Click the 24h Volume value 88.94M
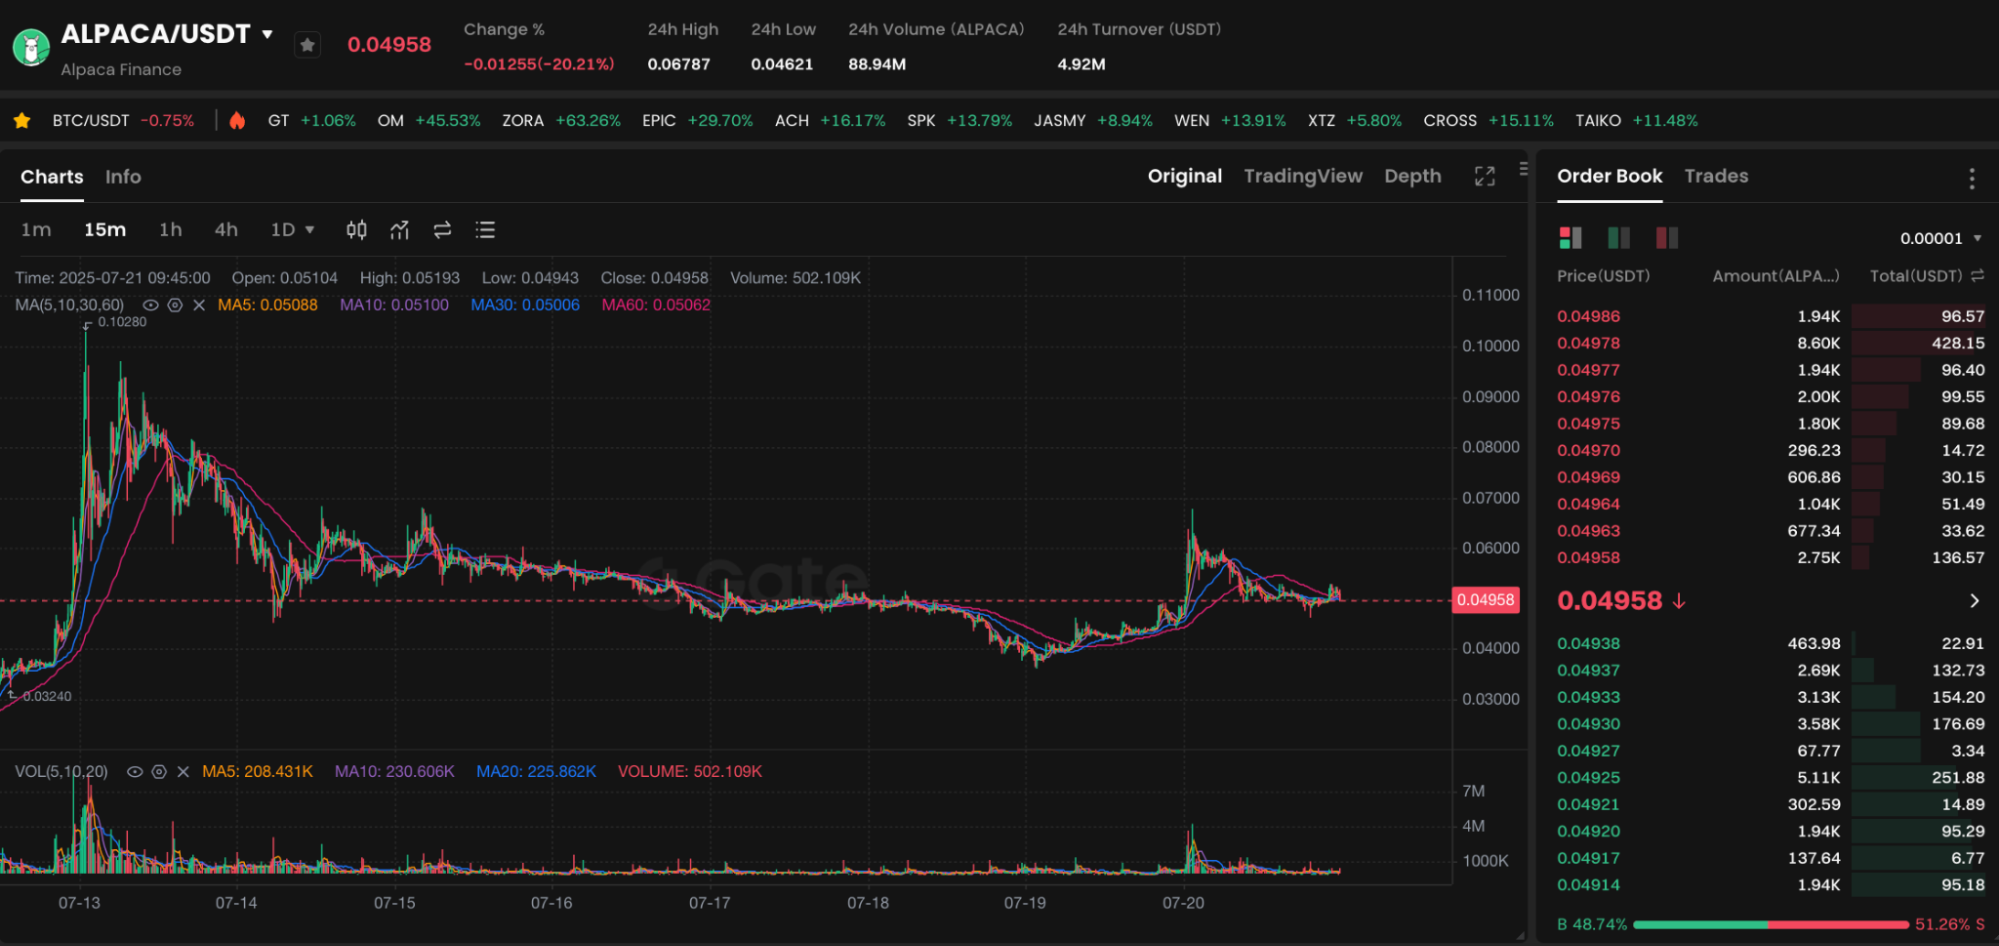The width and height of the screenshot is (1999, 946). click(x=877, y=64)
